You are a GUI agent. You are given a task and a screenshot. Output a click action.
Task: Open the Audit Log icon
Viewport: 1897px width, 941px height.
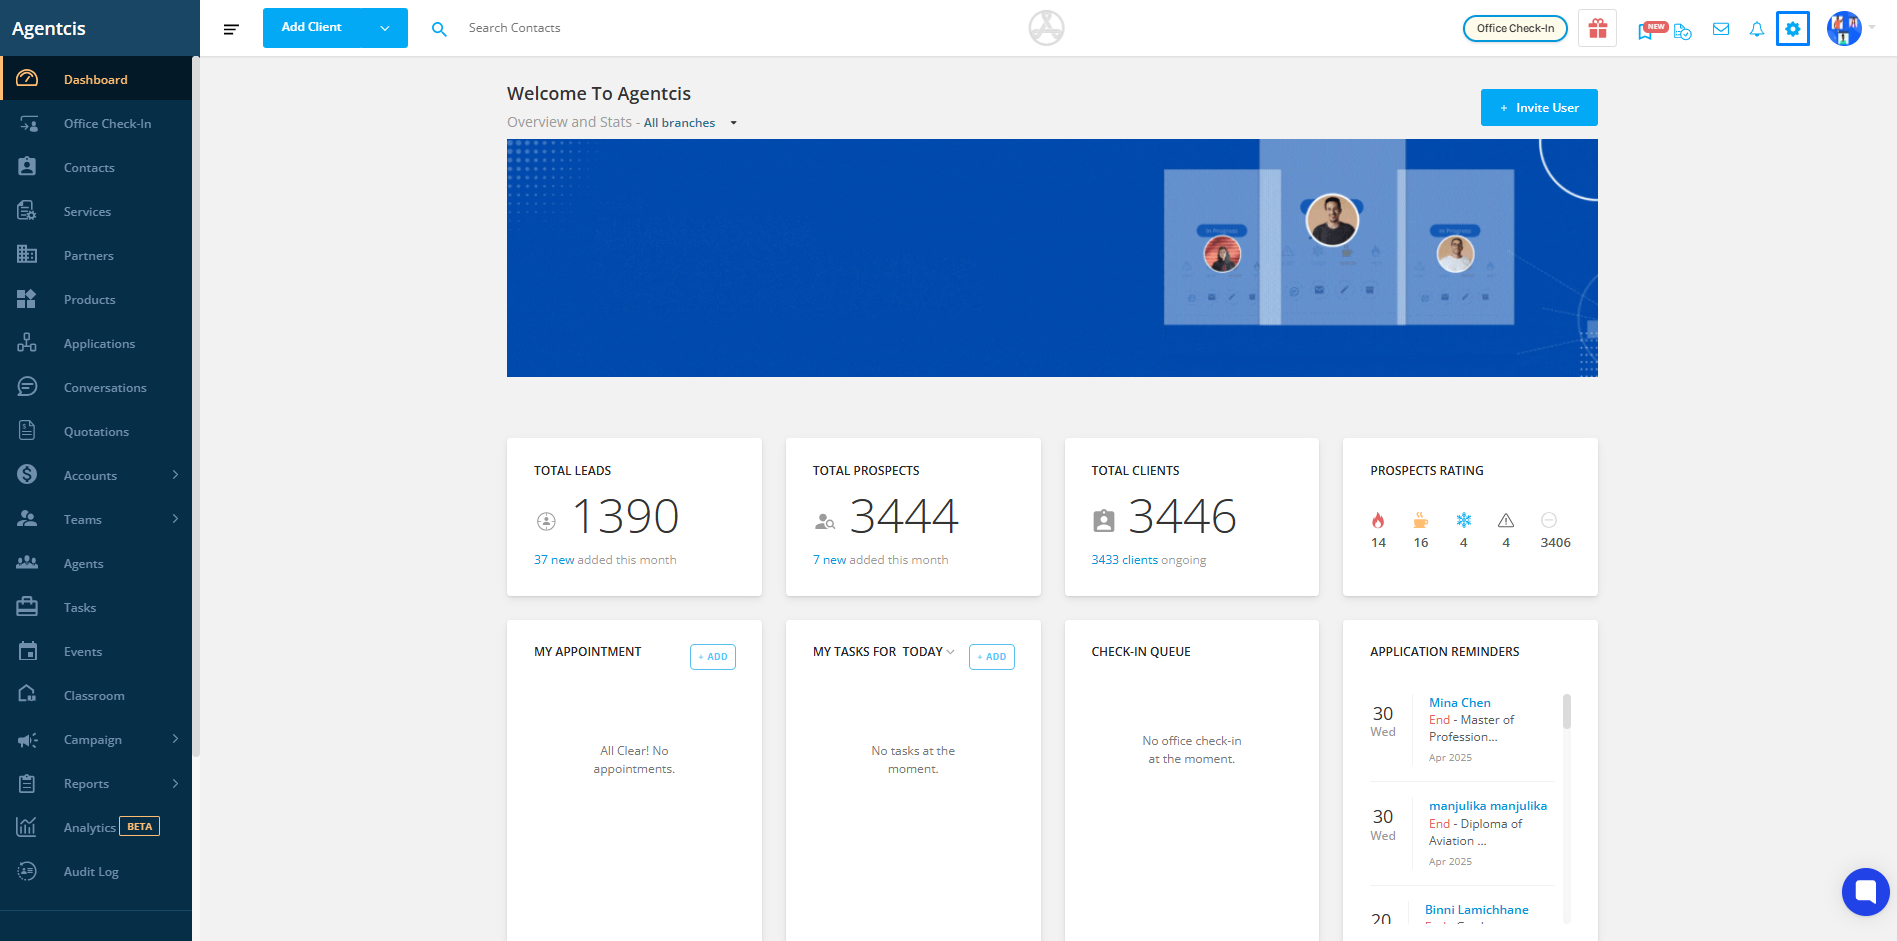[x=27, y=871]
